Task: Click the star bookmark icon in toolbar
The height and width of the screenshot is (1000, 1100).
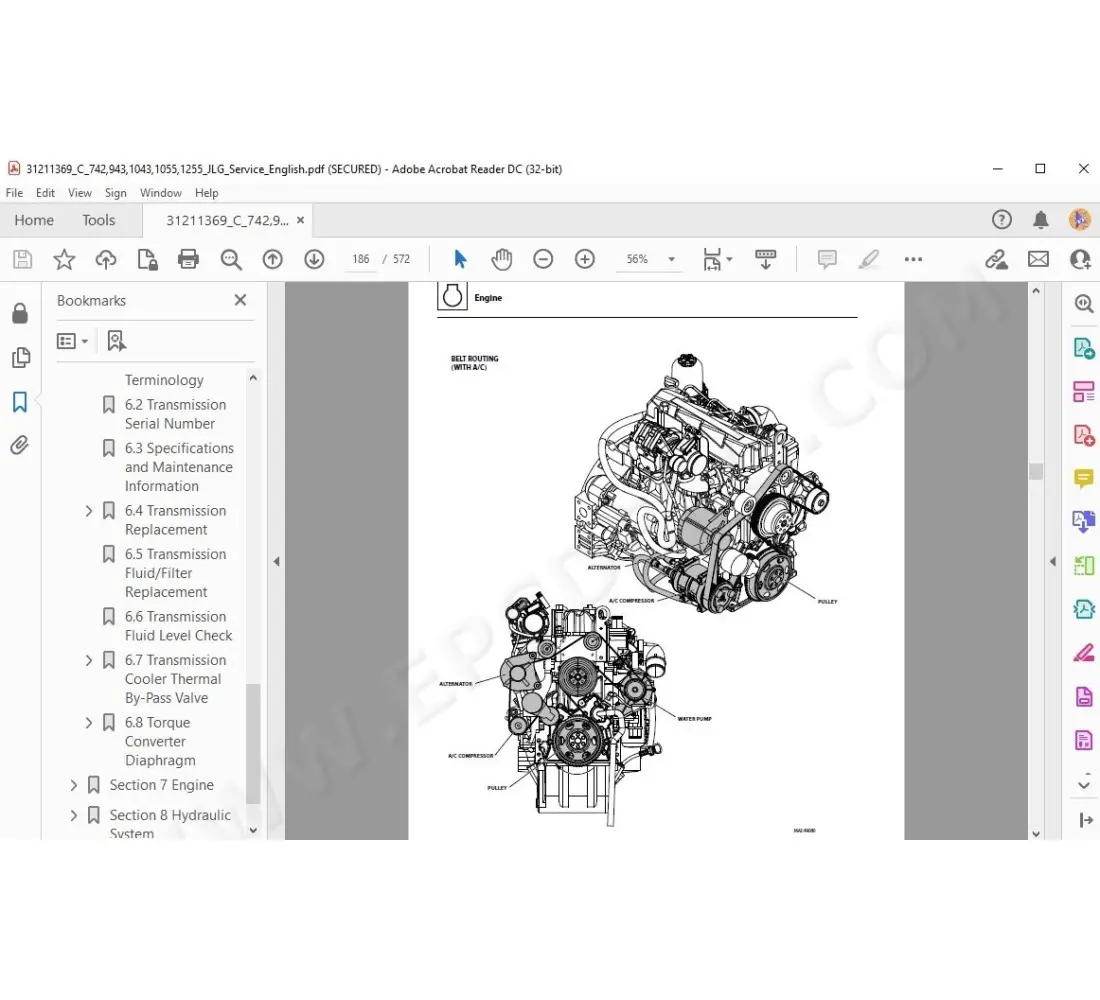Action: tap(64, 260)
